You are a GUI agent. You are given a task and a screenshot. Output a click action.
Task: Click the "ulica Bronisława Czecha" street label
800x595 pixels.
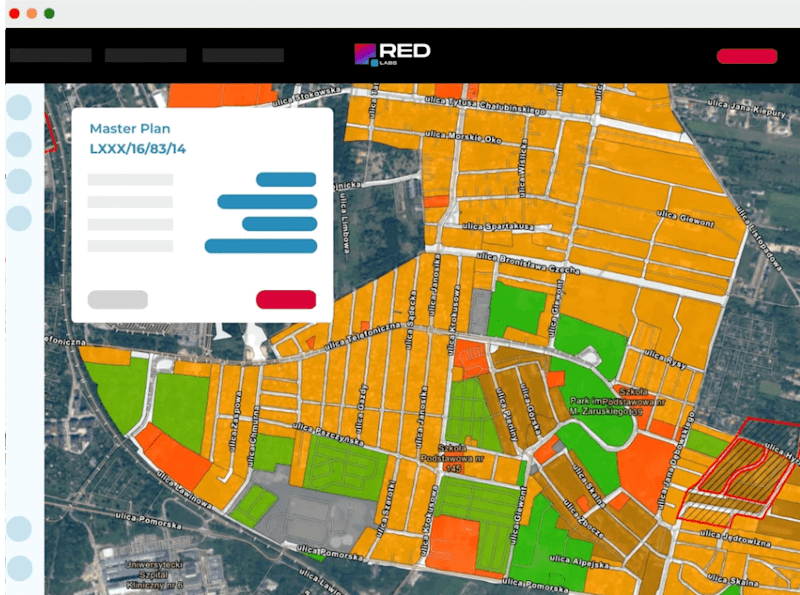[x=528, y=263]
